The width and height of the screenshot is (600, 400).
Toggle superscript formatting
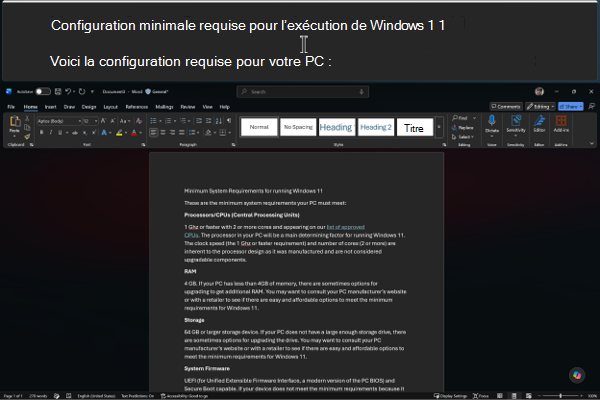pos(94,132)
